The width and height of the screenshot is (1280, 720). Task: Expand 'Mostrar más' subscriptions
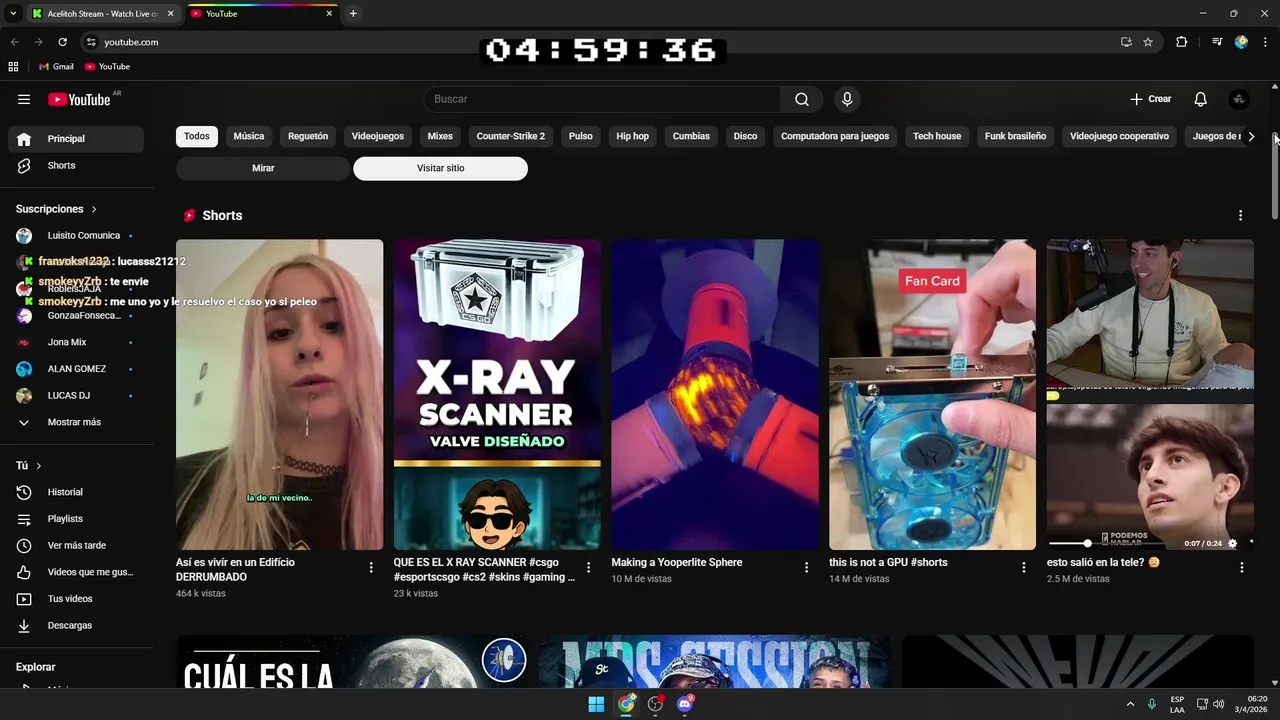click(76, 422)
